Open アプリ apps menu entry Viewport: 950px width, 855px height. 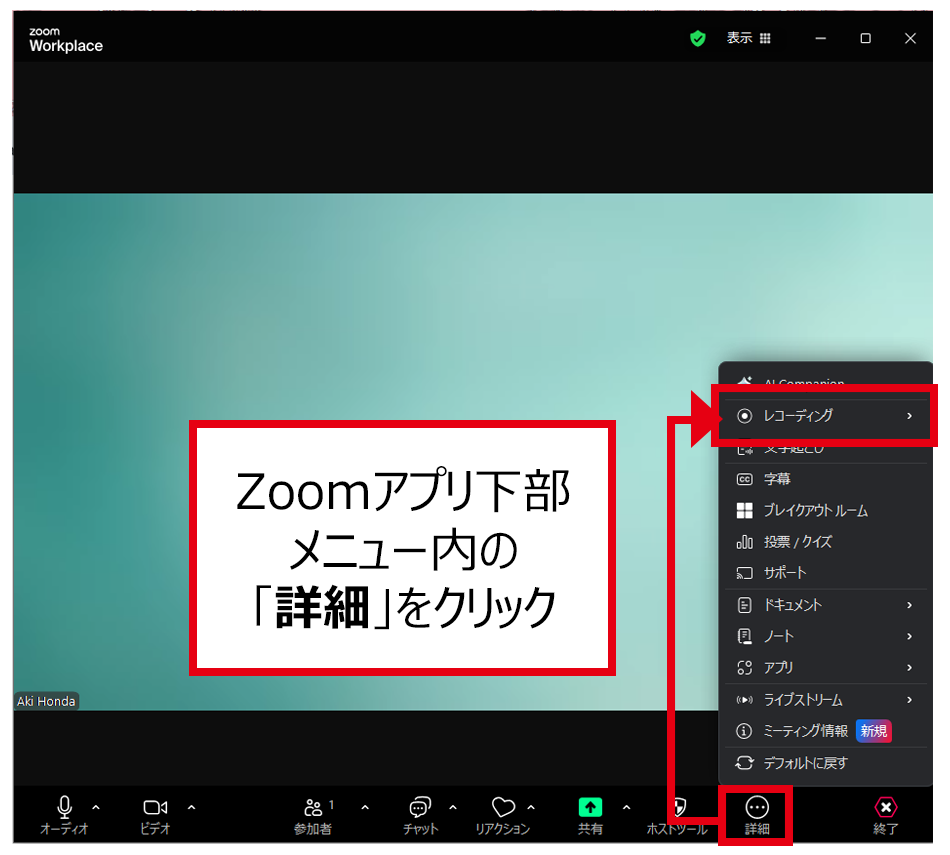(x=825, y=668)
